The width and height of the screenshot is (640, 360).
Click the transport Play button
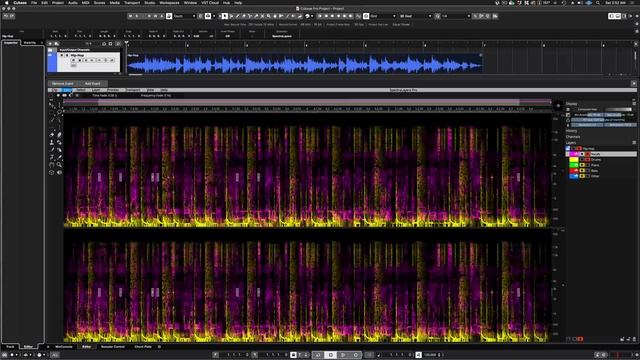343,355
